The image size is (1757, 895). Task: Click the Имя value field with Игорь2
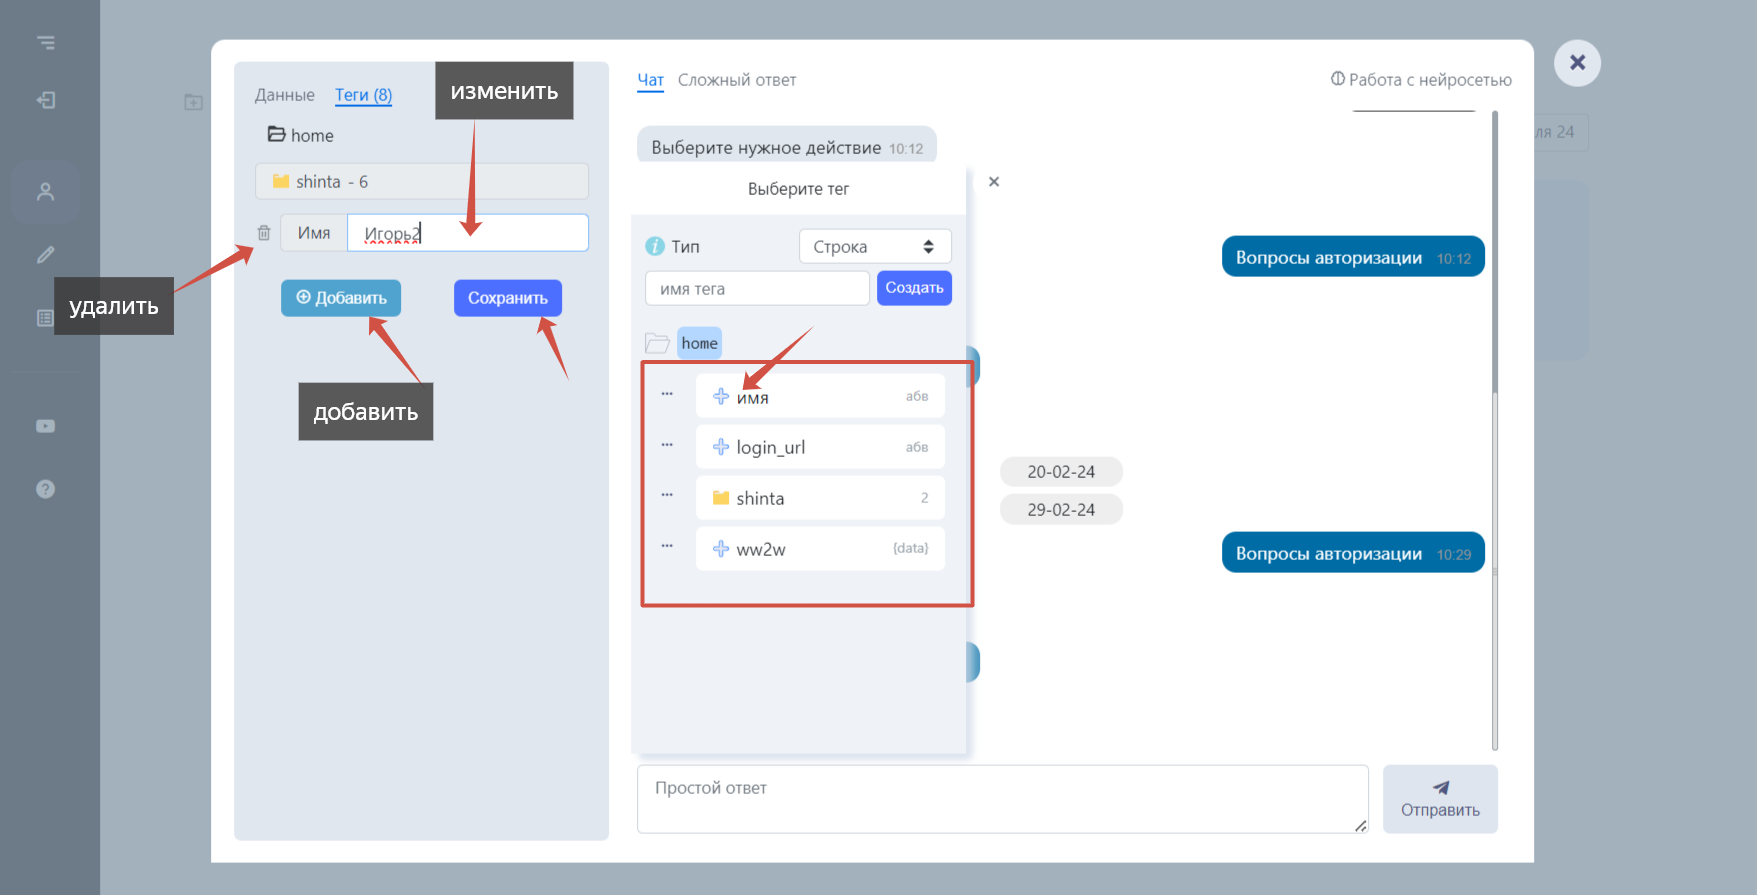point(468,233)
